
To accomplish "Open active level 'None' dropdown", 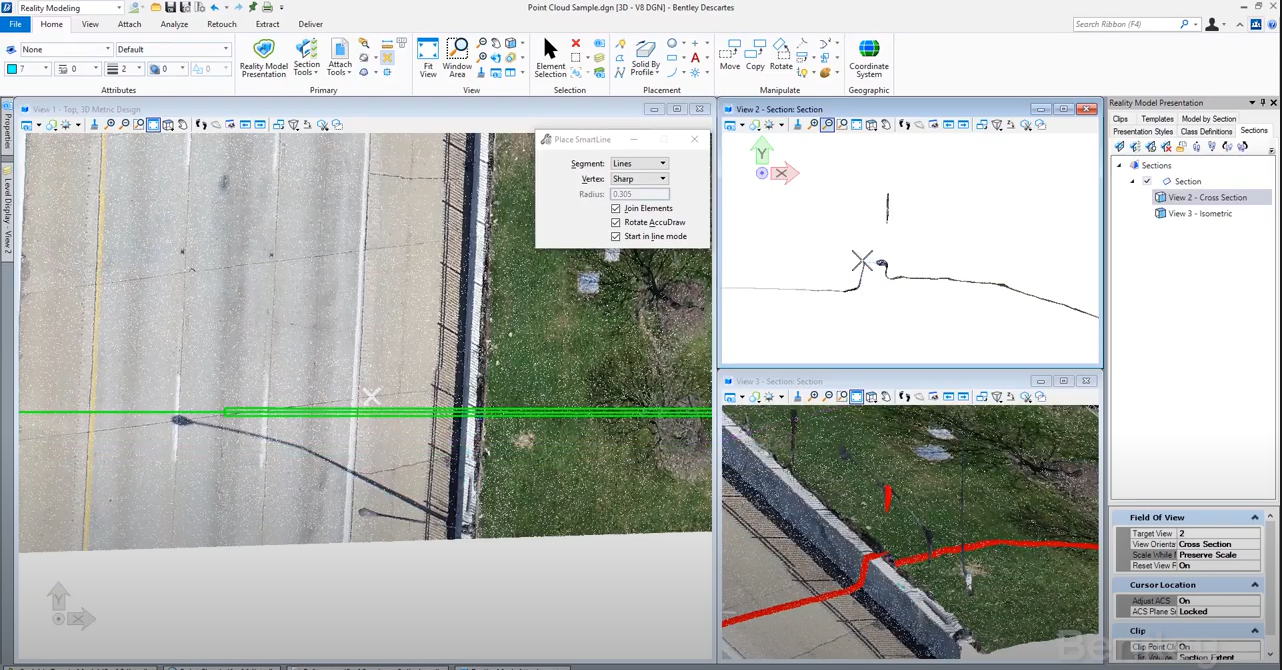I will (66, 49).
